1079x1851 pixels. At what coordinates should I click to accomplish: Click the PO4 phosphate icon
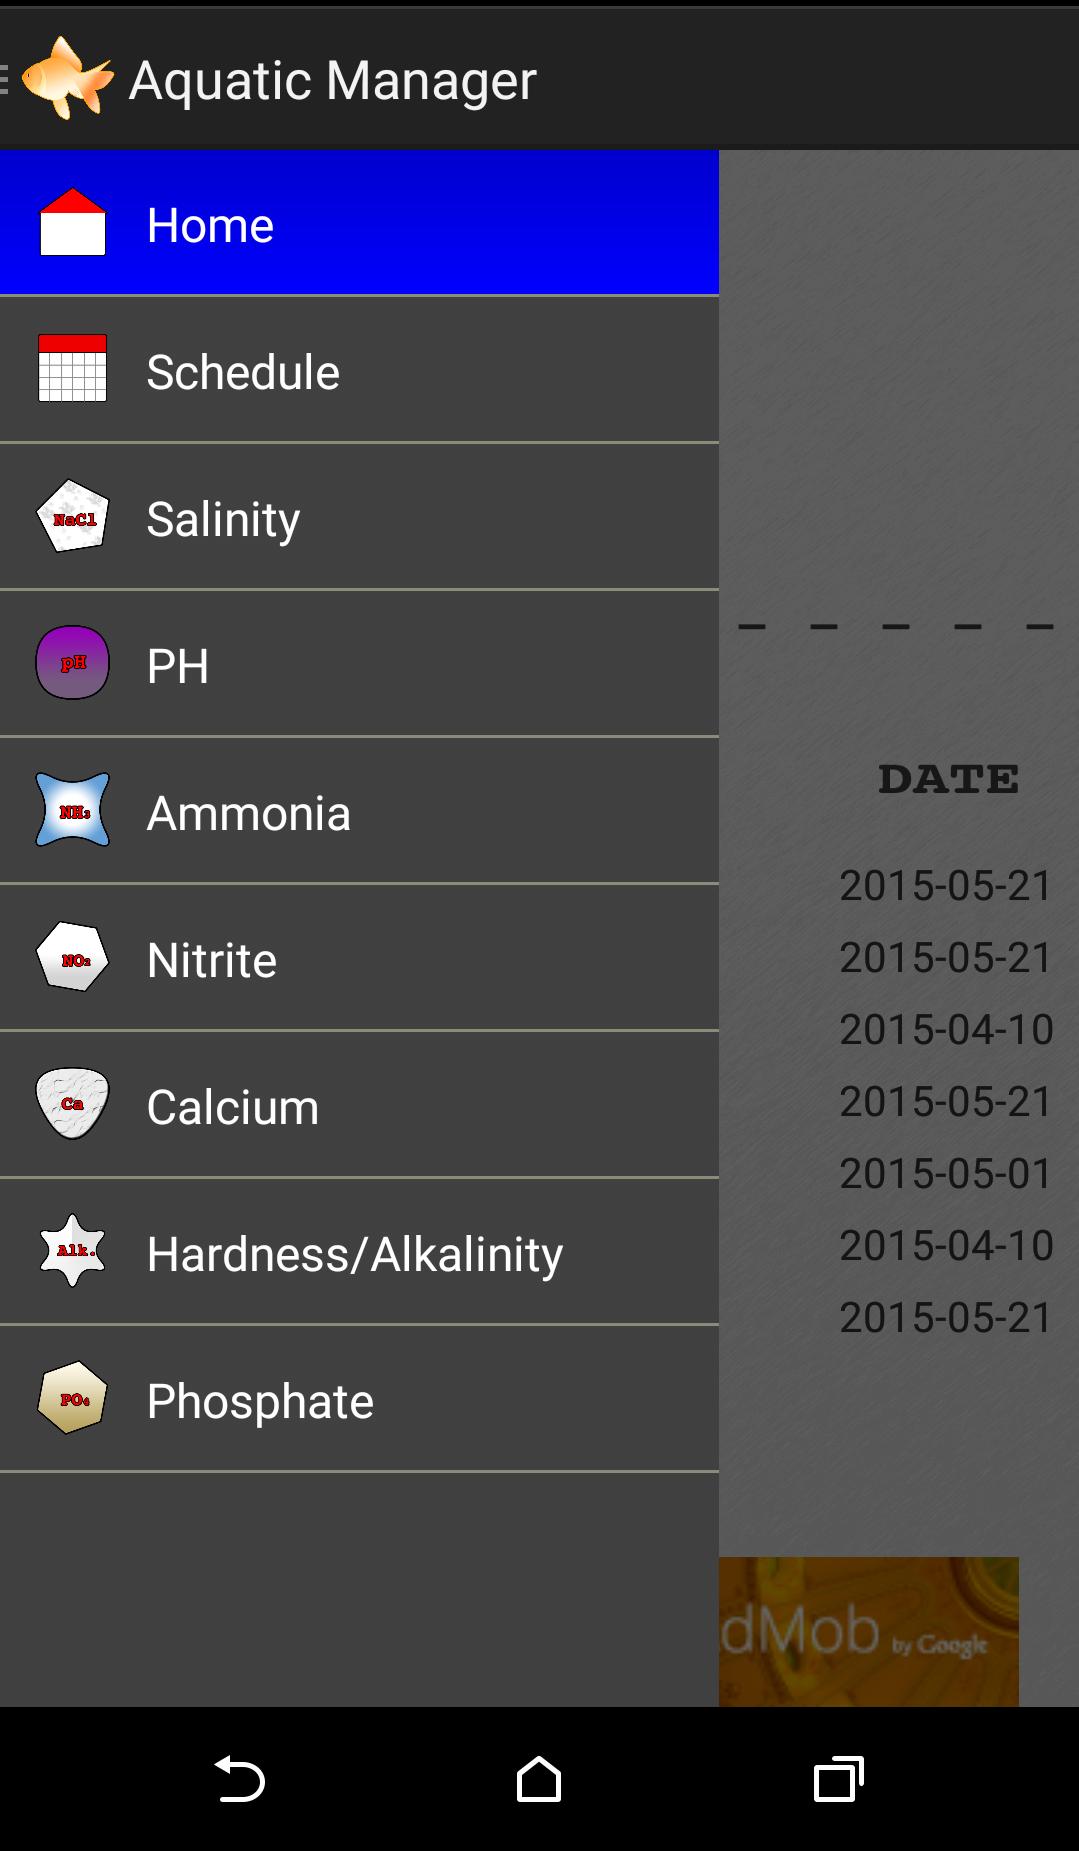click(72, 1398)
